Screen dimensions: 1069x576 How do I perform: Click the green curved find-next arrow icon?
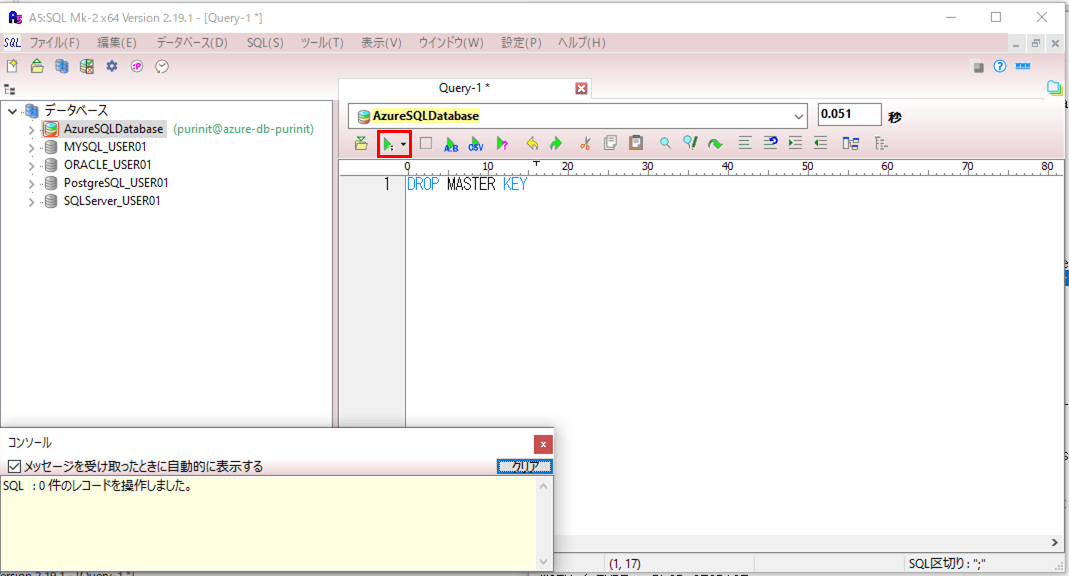point(714,143)
